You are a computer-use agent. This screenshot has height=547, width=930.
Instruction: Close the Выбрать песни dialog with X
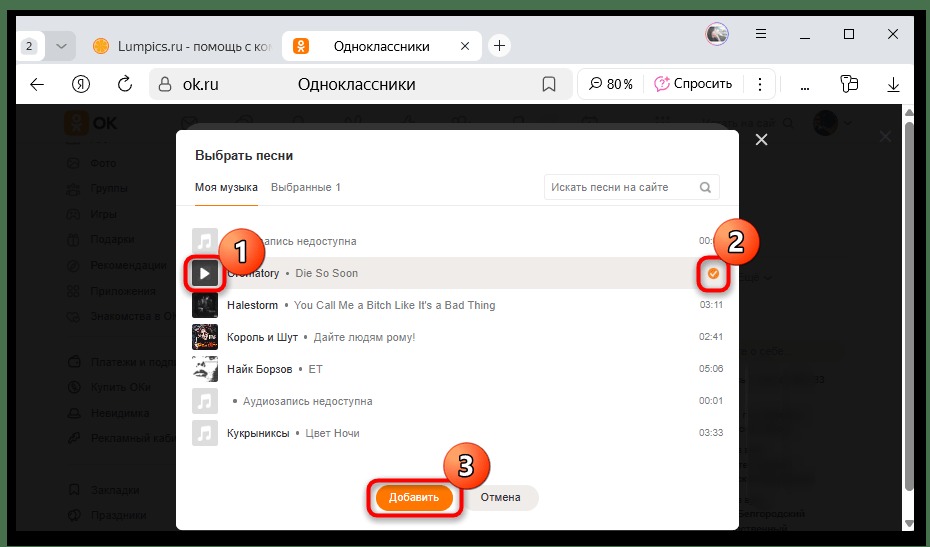(x=762, y=139)
